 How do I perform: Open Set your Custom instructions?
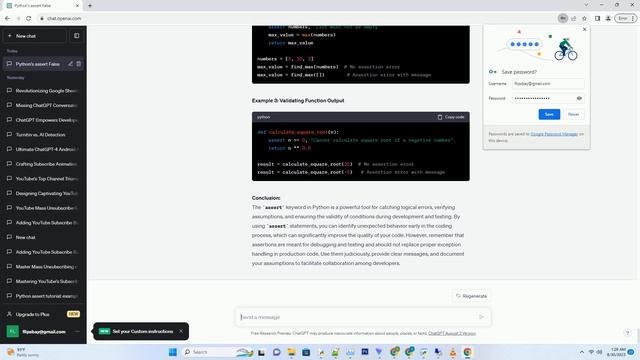tap(143, 331)
